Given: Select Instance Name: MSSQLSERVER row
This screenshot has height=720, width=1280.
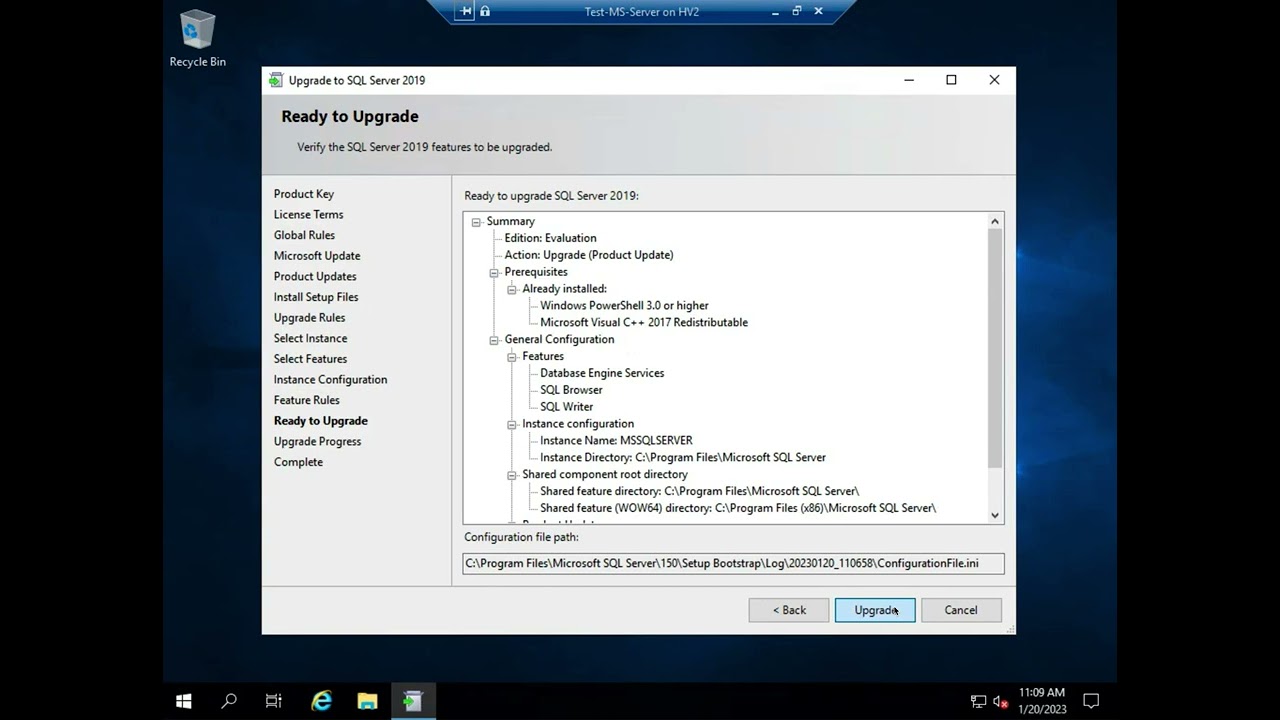Looking at the screenshot, I should coord(616,440).
